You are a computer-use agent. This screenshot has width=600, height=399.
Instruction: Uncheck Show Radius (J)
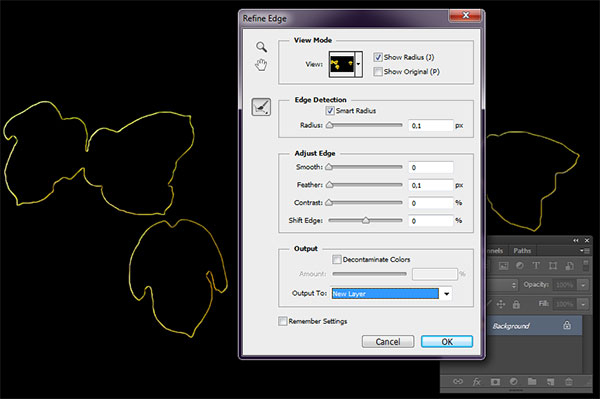378,57
